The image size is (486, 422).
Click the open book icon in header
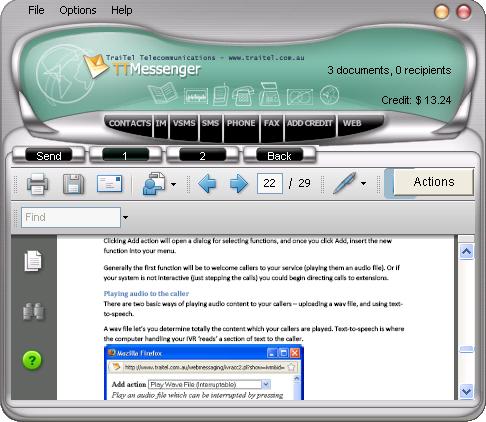tap(163, 93)
